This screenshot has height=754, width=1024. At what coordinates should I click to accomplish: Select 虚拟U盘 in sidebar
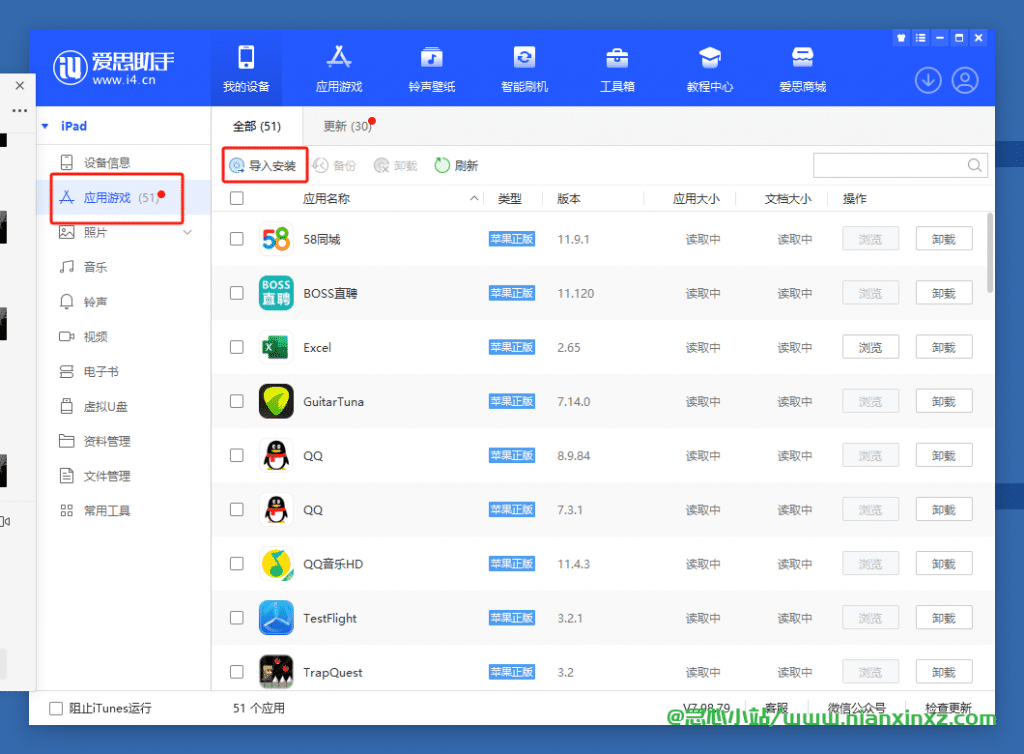click(105, 407)
